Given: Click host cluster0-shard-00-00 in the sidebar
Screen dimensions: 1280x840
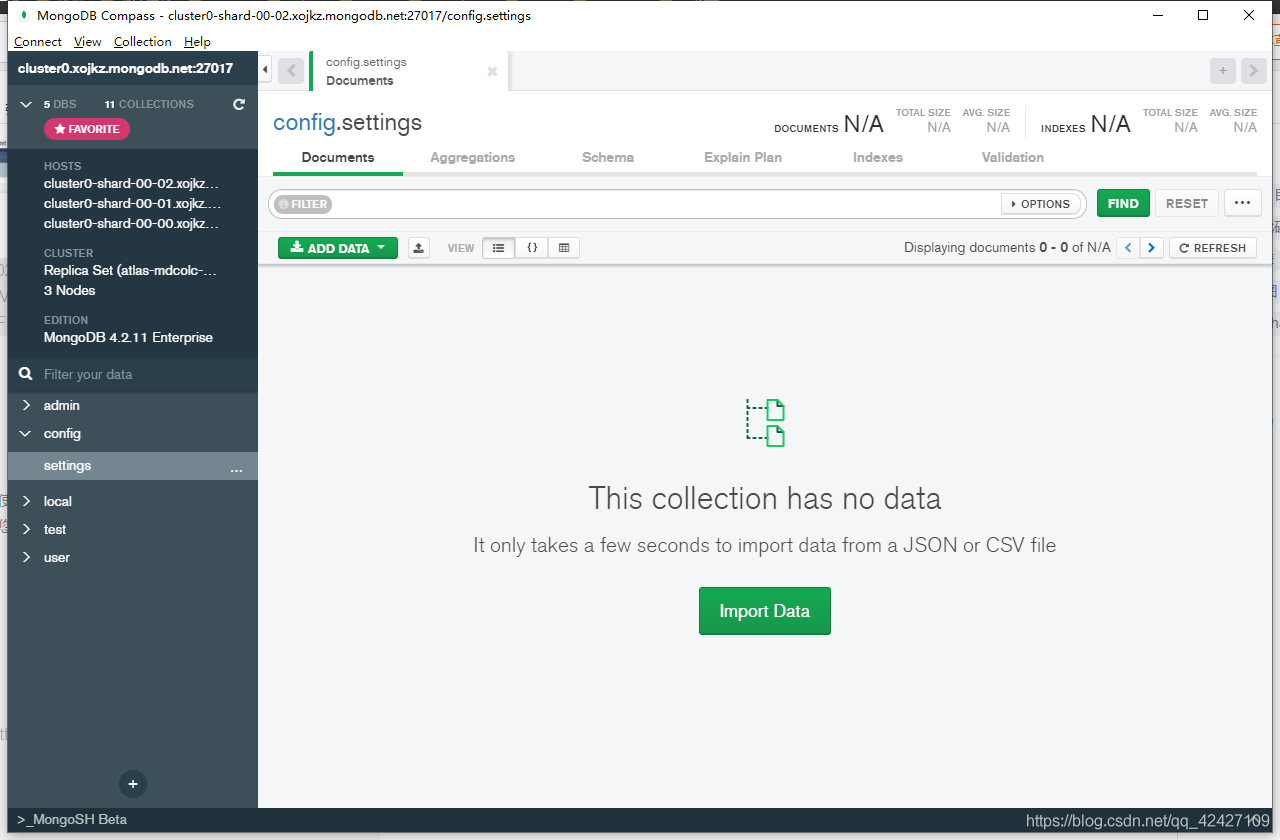Looking at the screenshot, I should pos(131,224).
